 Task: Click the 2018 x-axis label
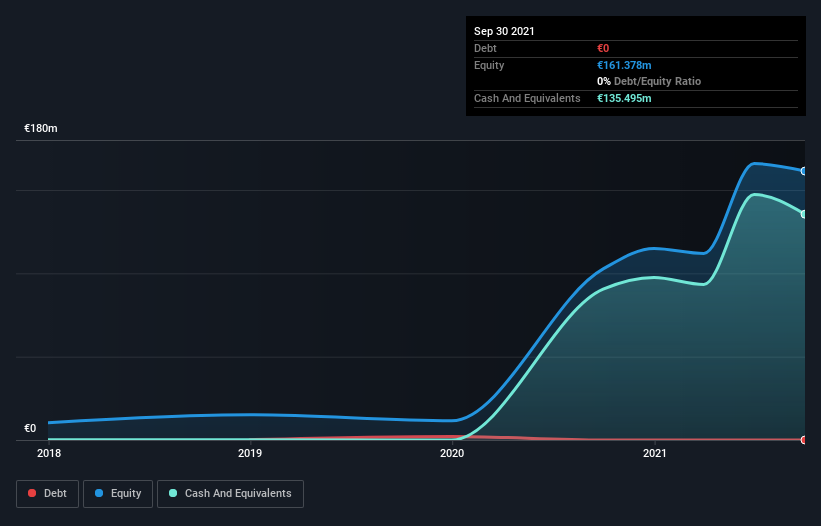coord(49,453)
